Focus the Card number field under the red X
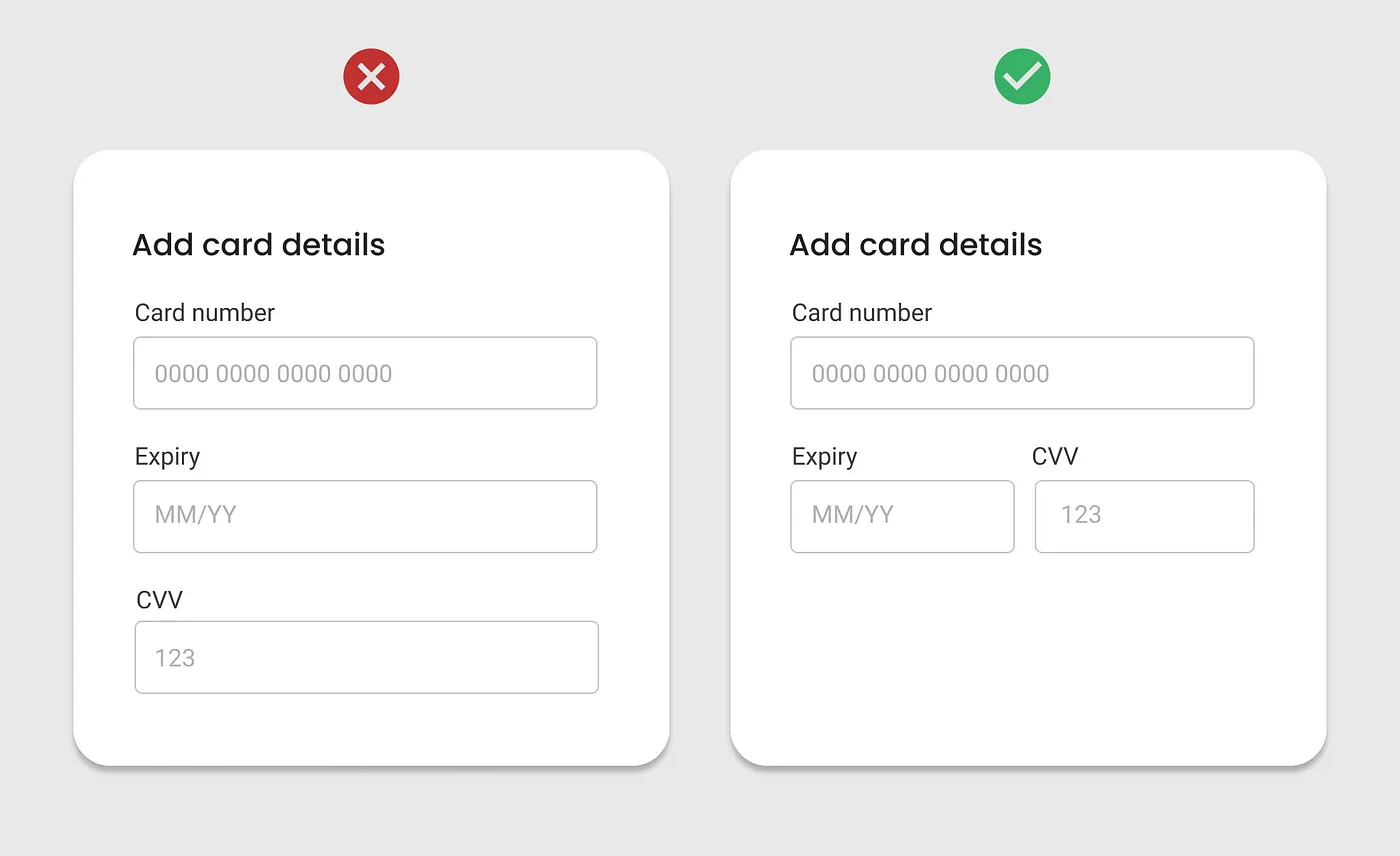The height and width of the screenshot is (856, 1400). (365, 373)
